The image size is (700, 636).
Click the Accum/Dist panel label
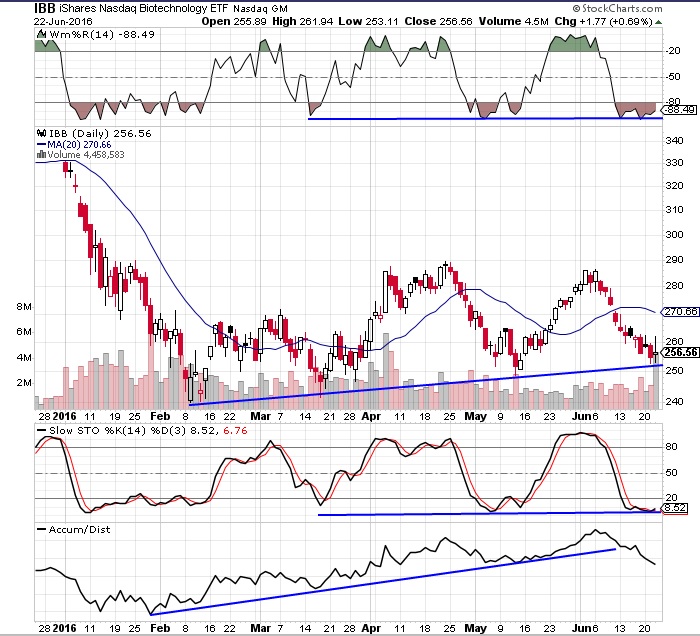(x=79, y=530)
